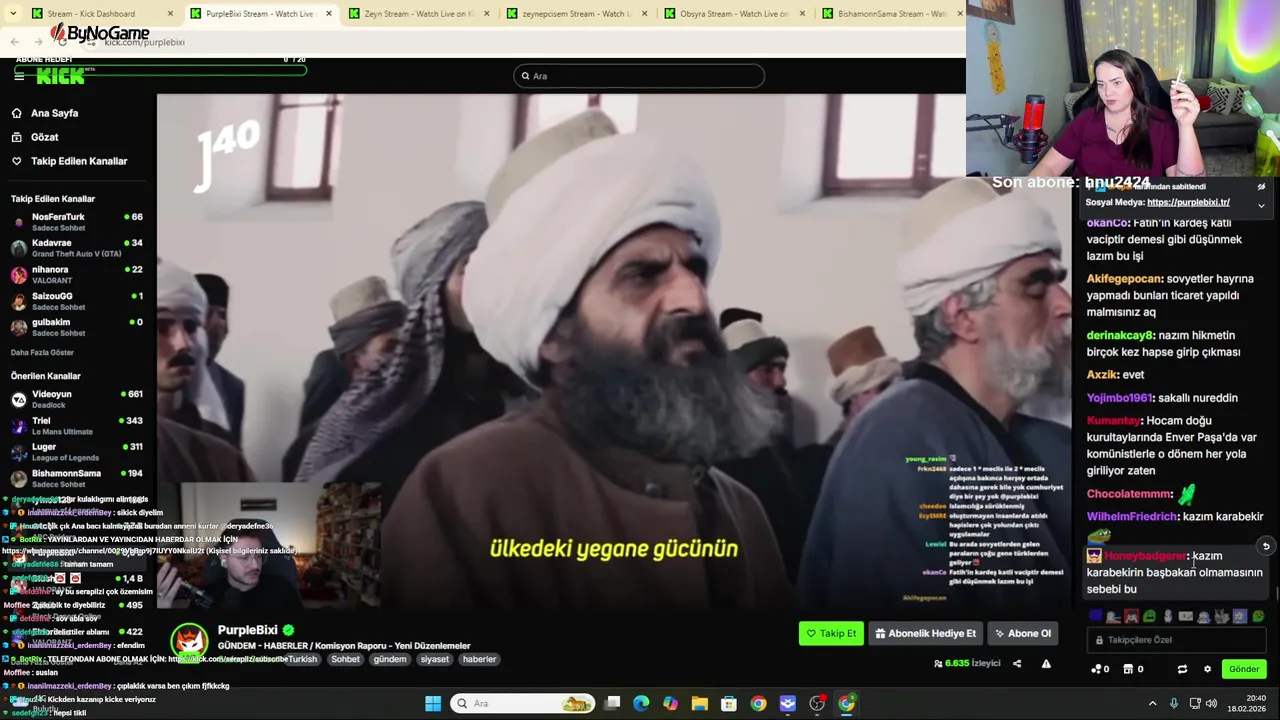Viewport: 1280px width, 720px height.
Task: Click Gönder send chat button
Action: [x=1244, y=669]
